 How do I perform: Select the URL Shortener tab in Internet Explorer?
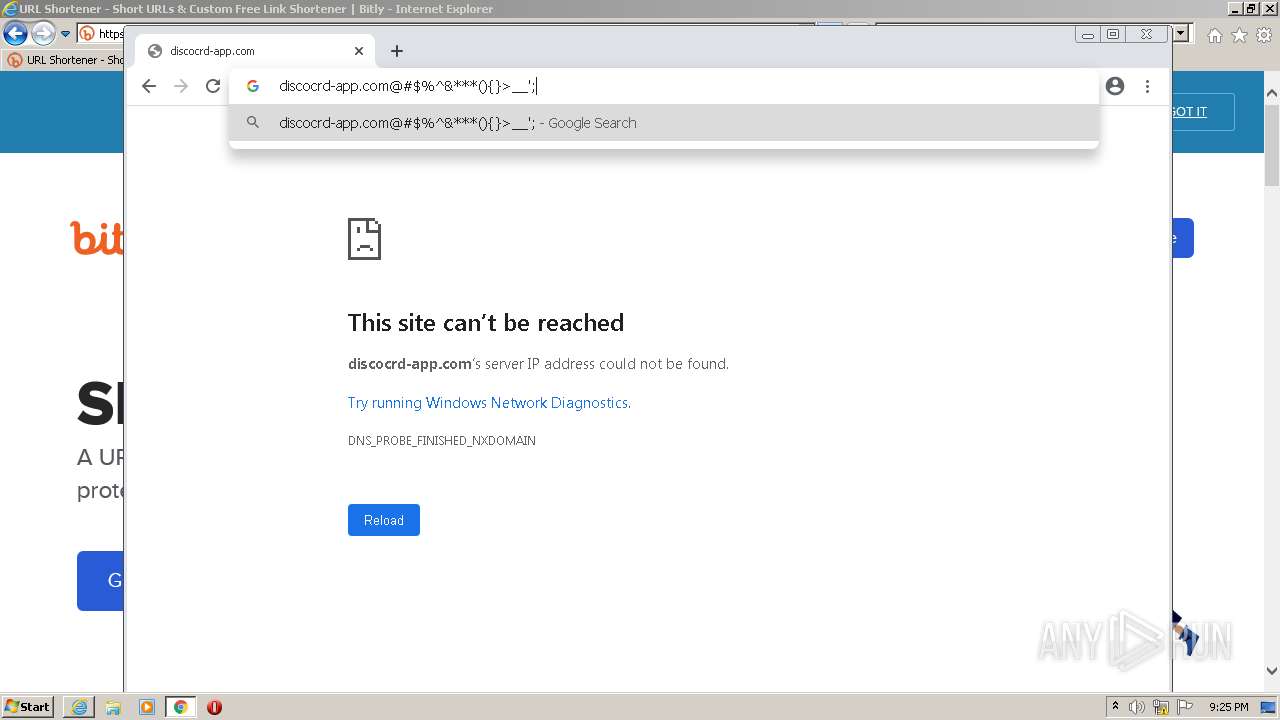[65, 60]
